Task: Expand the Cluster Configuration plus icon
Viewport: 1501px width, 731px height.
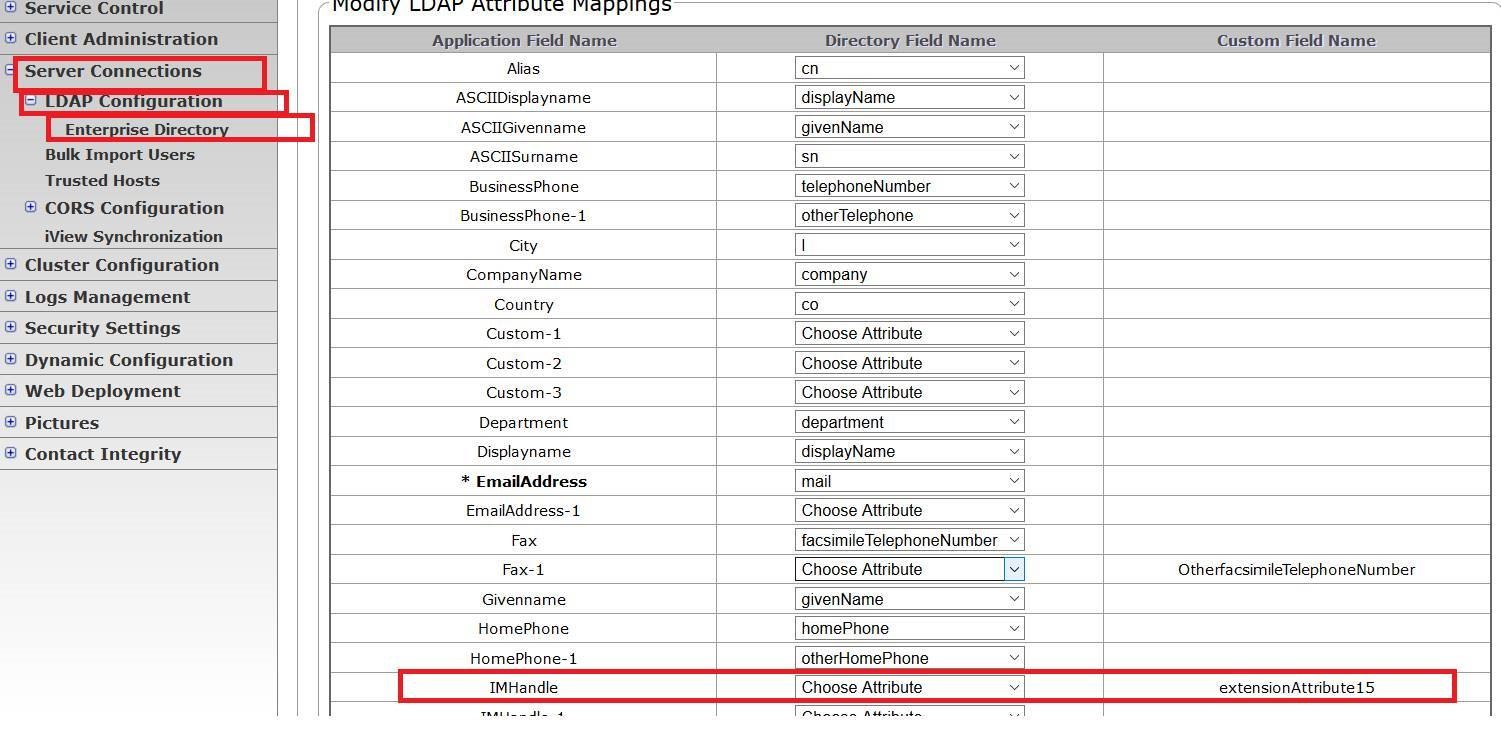Action: [x=10, y=264]
